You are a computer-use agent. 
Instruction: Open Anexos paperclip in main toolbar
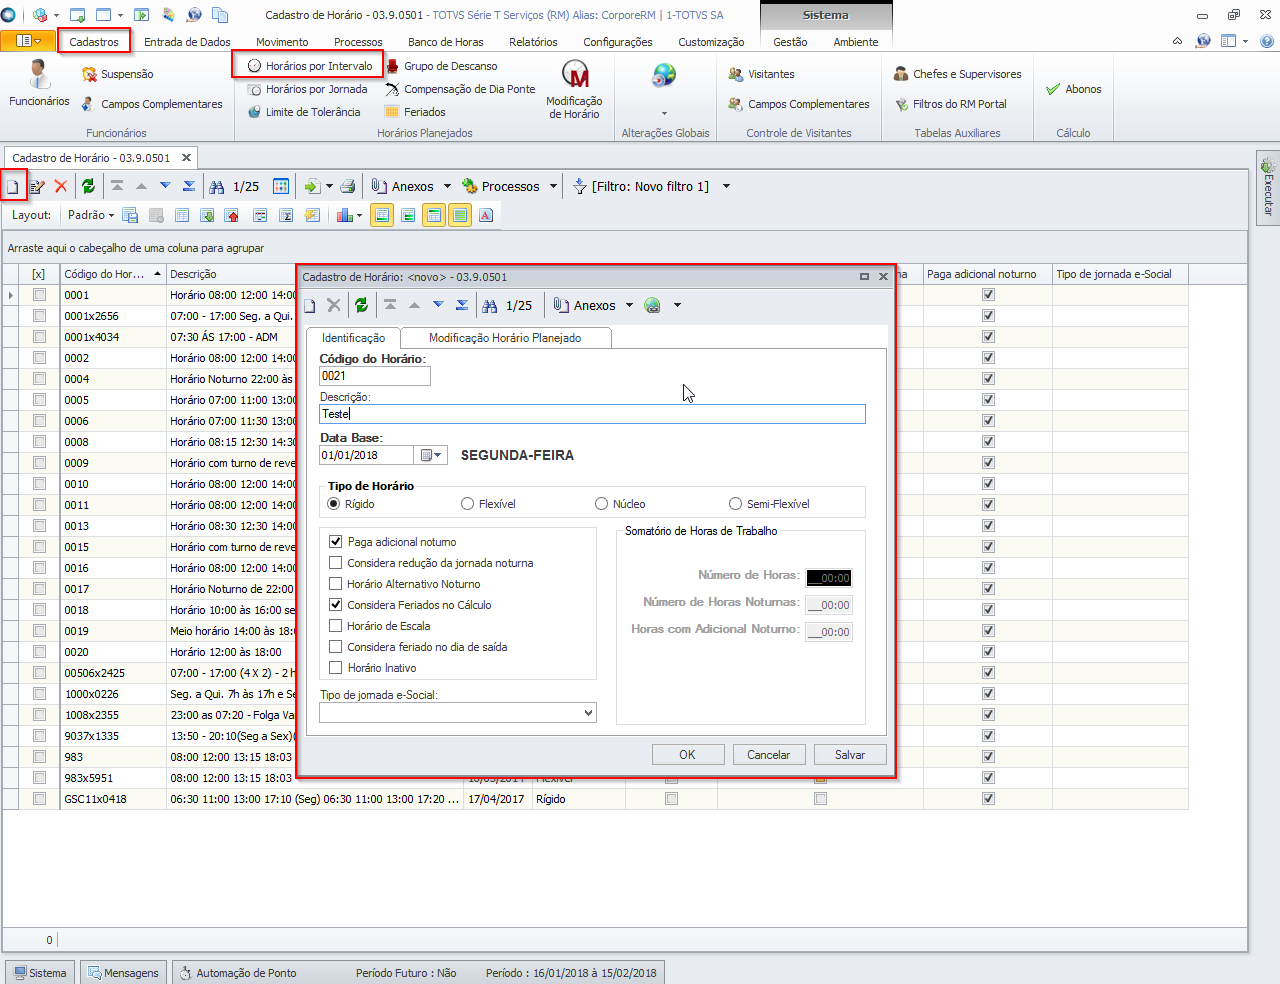point(402,187)
